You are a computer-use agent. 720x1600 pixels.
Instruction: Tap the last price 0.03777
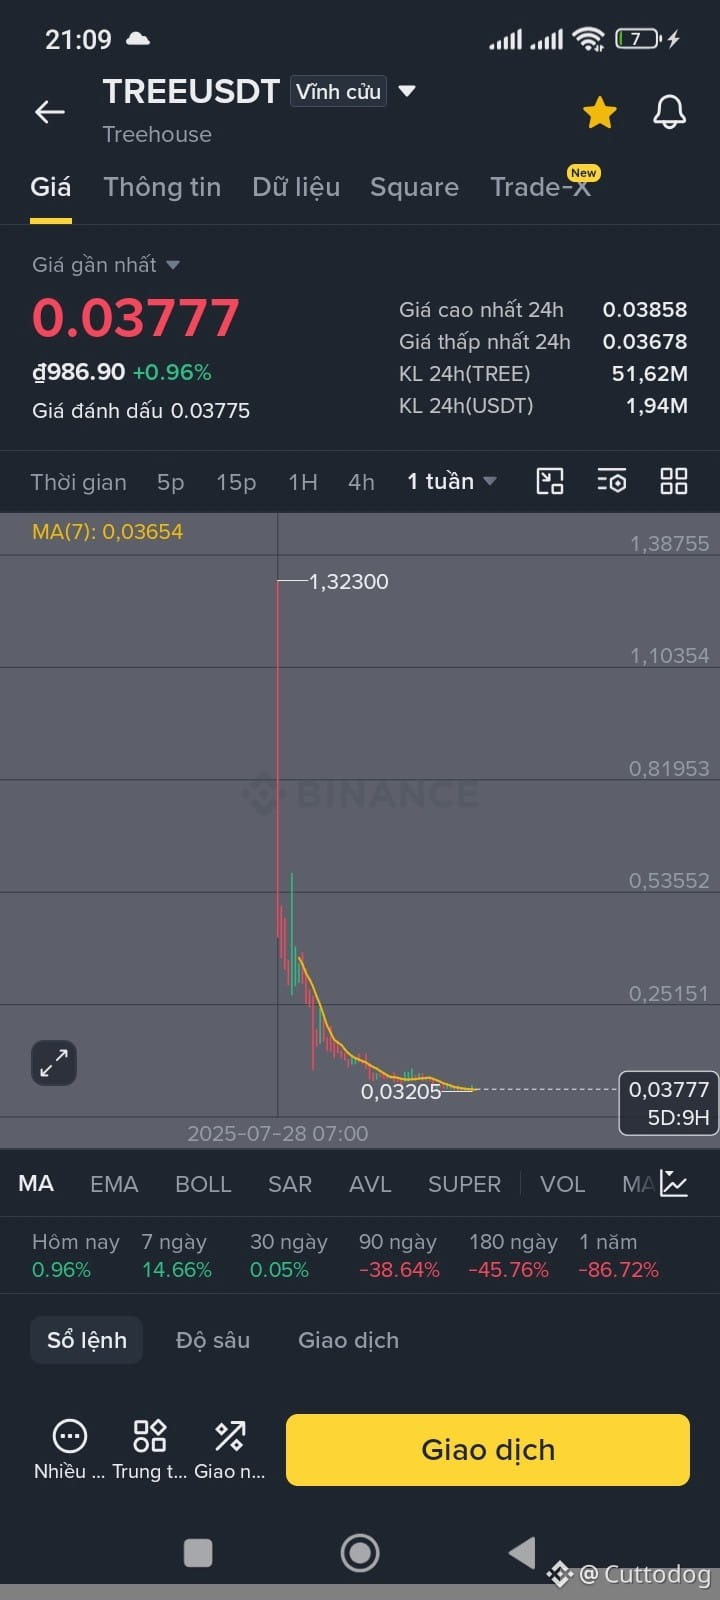tap(136, 318)
